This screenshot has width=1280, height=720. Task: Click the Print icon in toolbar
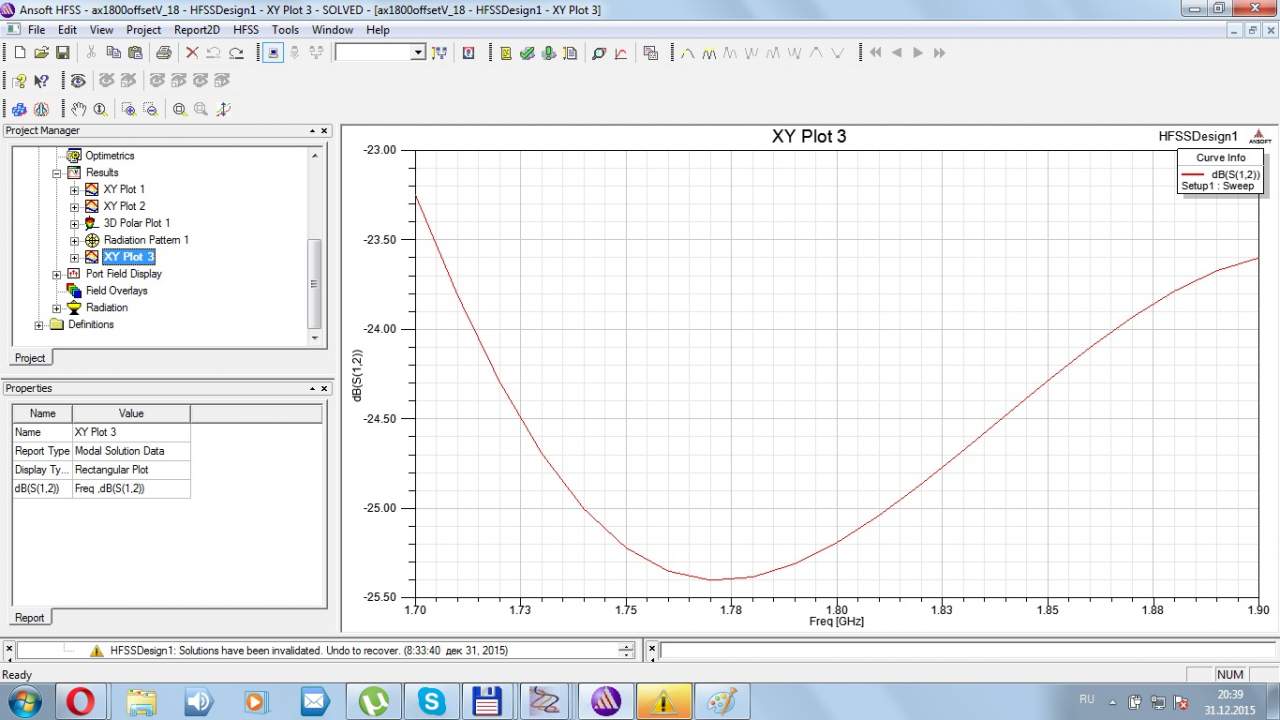164,53
